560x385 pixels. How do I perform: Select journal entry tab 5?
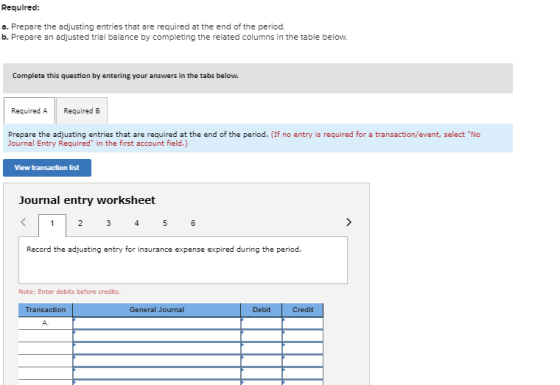pos(165,223)
